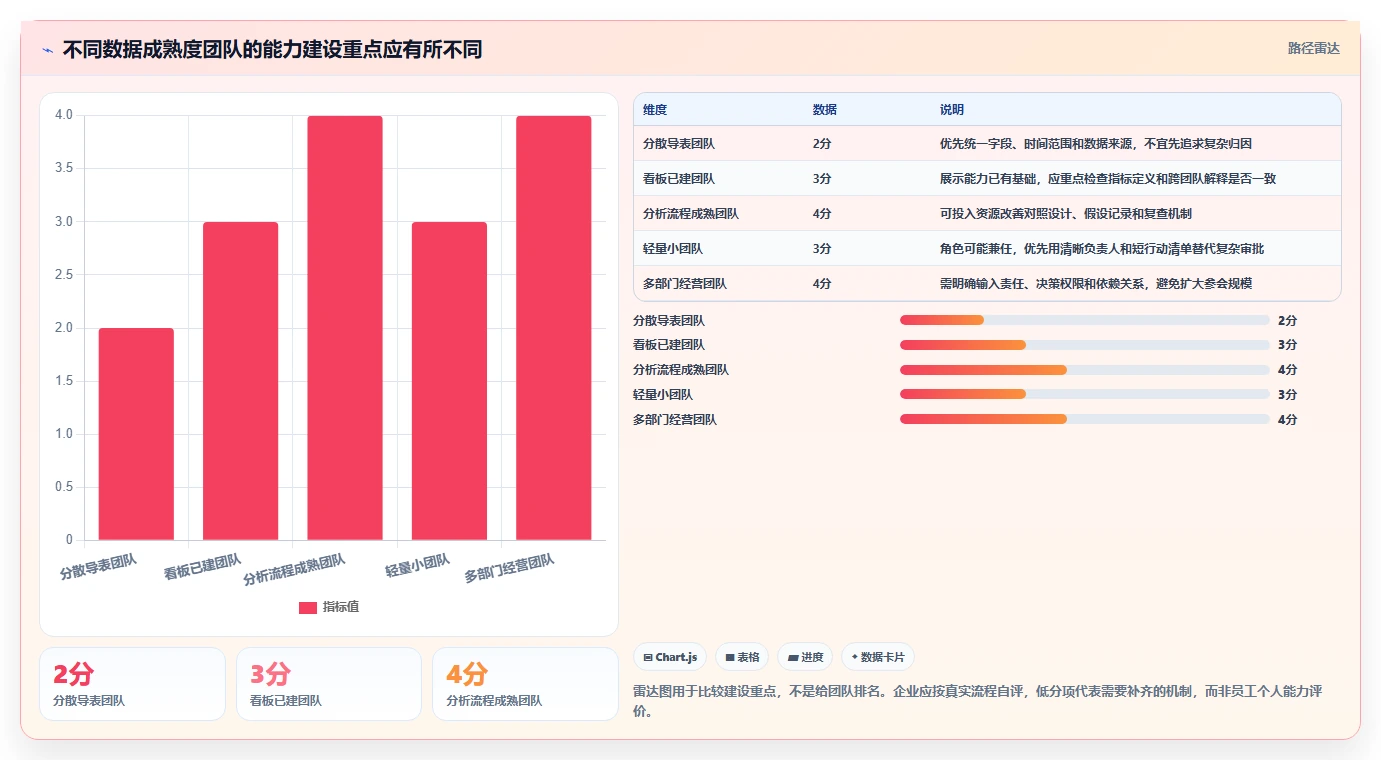Click 可投入资源改善对照设计 description cell
The width and height of the screenshot is (1381, 760).
pos(1066,214)
